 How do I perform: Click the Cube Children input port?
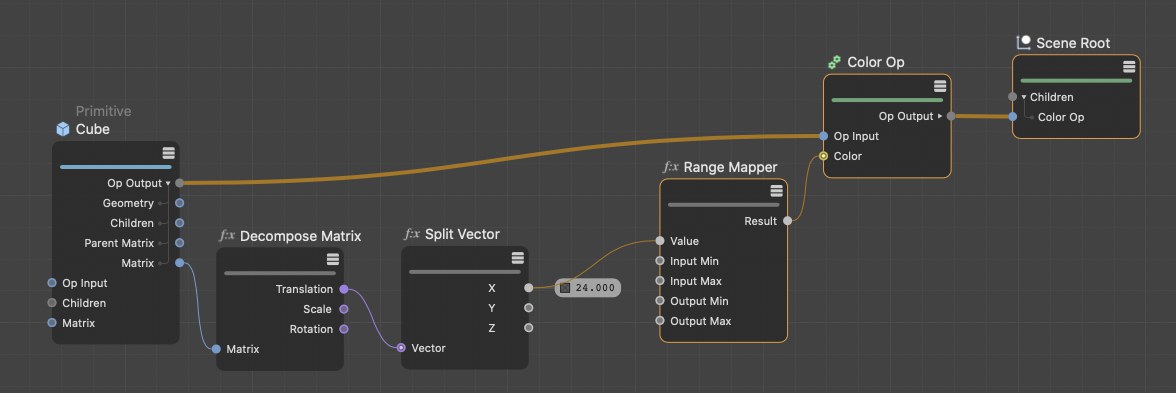[52, 303]
